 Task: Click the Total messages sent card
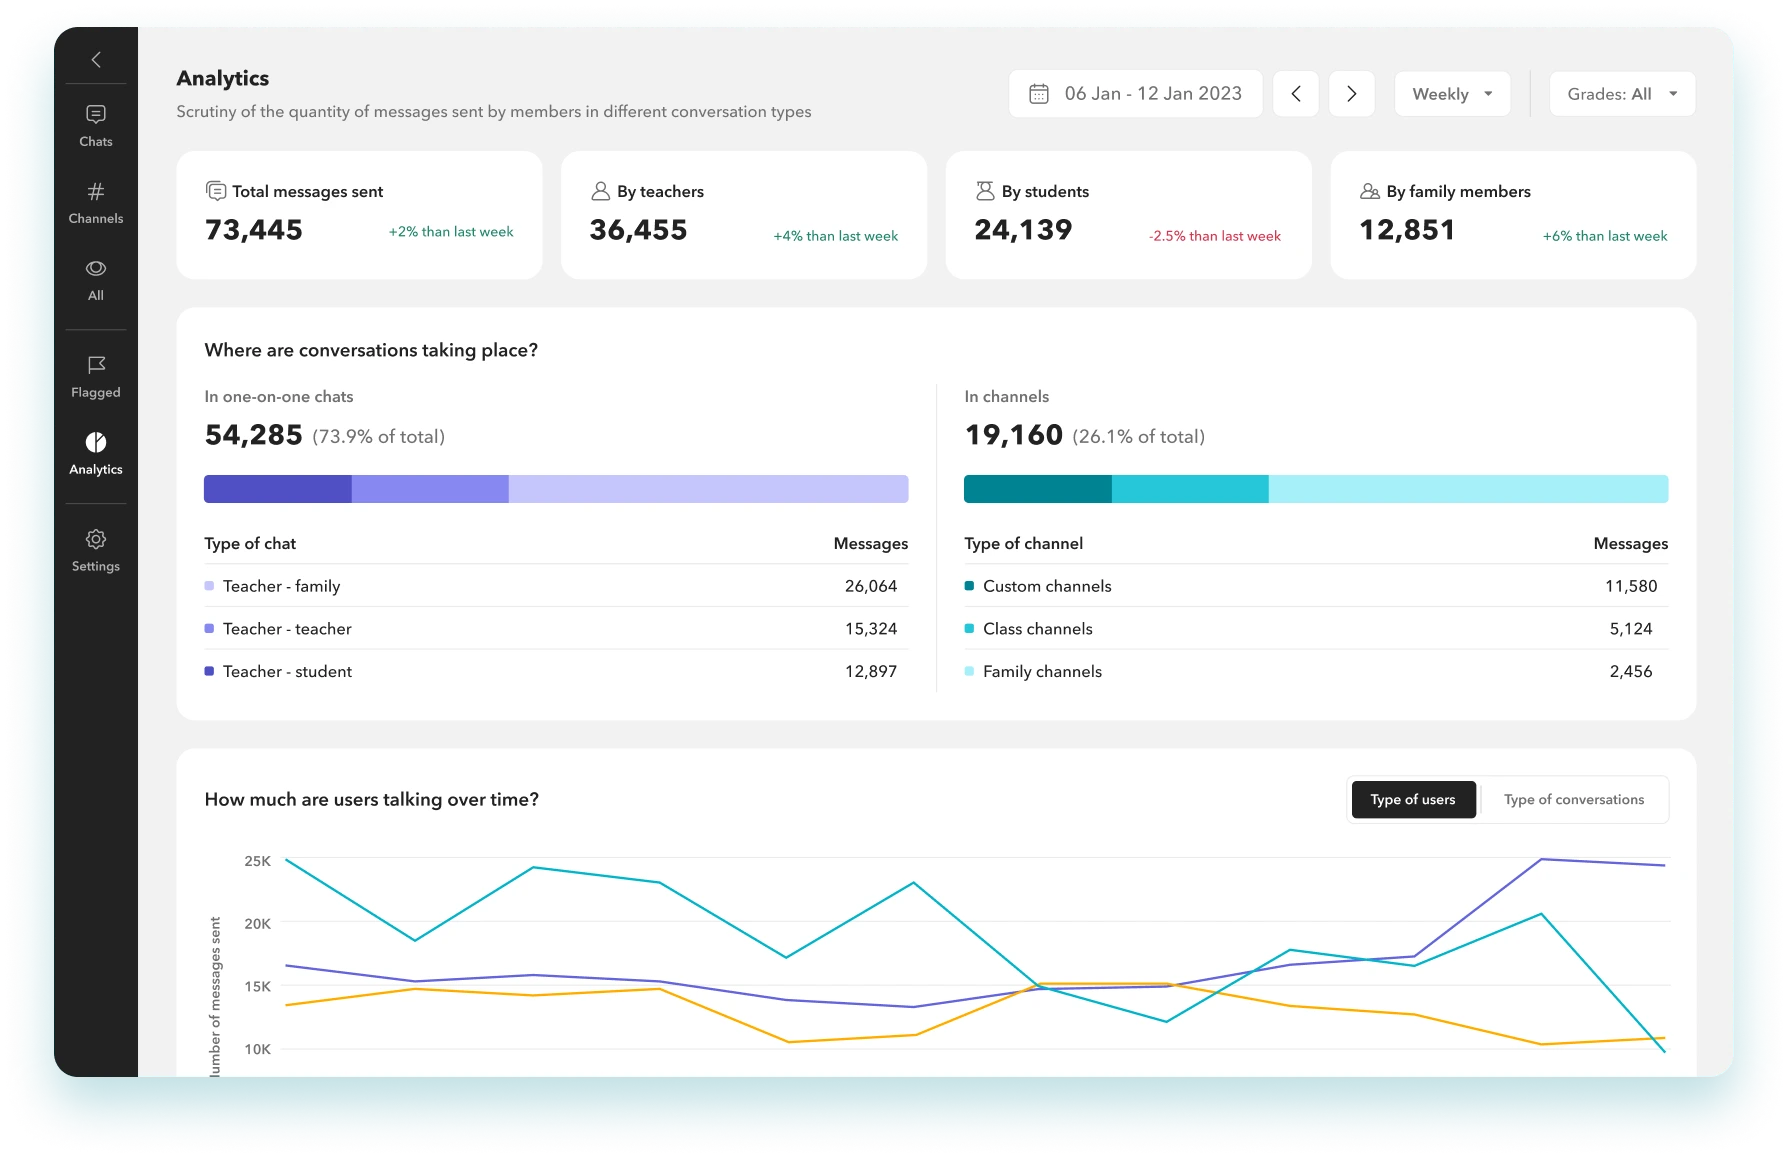(359, 215)
